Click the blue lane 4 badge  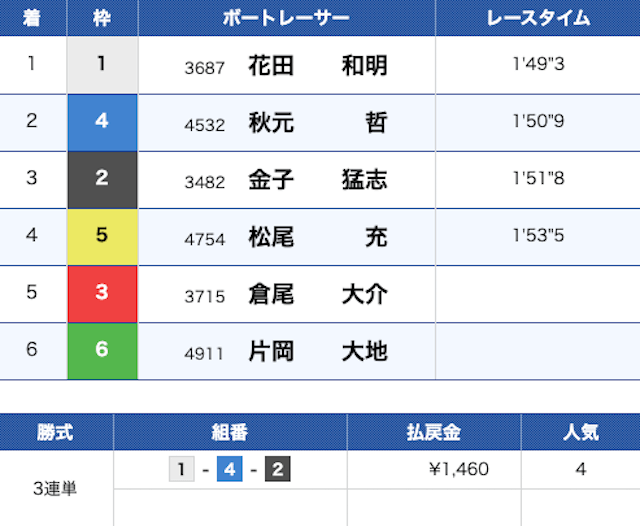coord(102,122)
